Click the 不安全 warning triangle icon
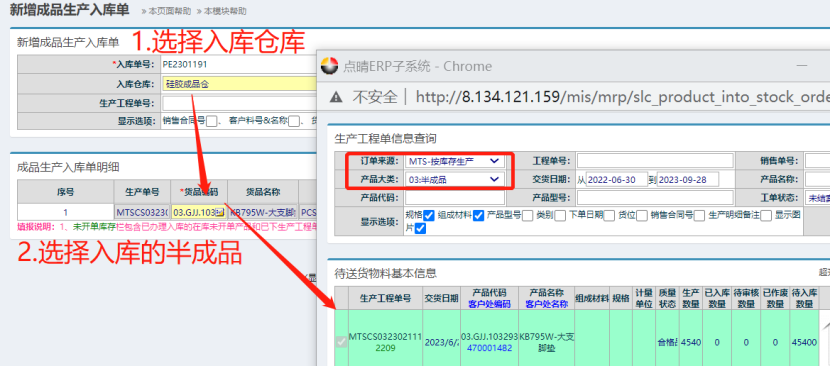The height and width of the screenshot is (367, 830). (x=336, y=97)
